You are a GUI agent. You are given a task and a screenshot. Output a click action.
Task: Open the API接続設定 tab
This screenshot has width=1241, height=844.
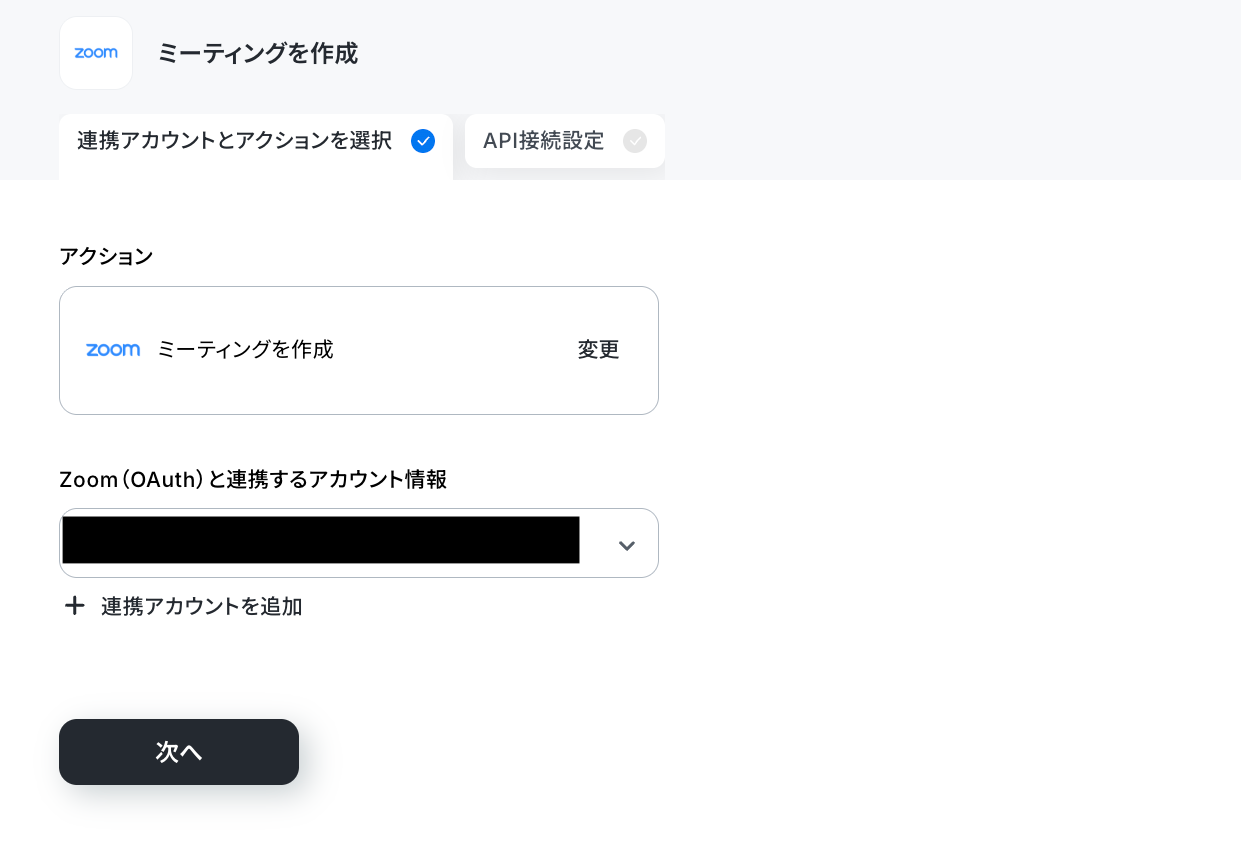[x=565, y=141]
